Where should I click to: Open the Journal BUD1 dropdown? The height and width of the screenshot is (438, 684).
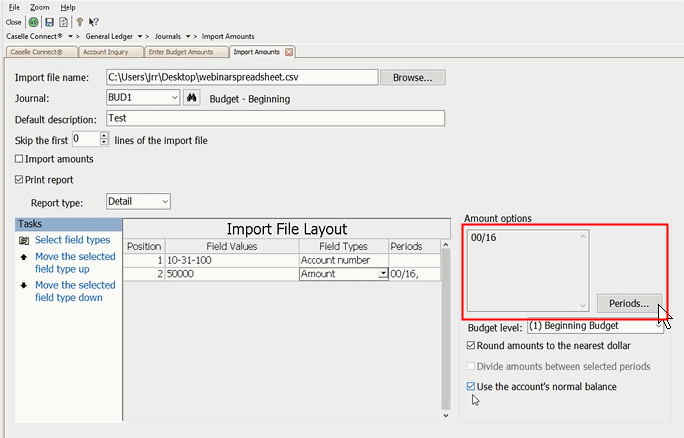(174, 98)
